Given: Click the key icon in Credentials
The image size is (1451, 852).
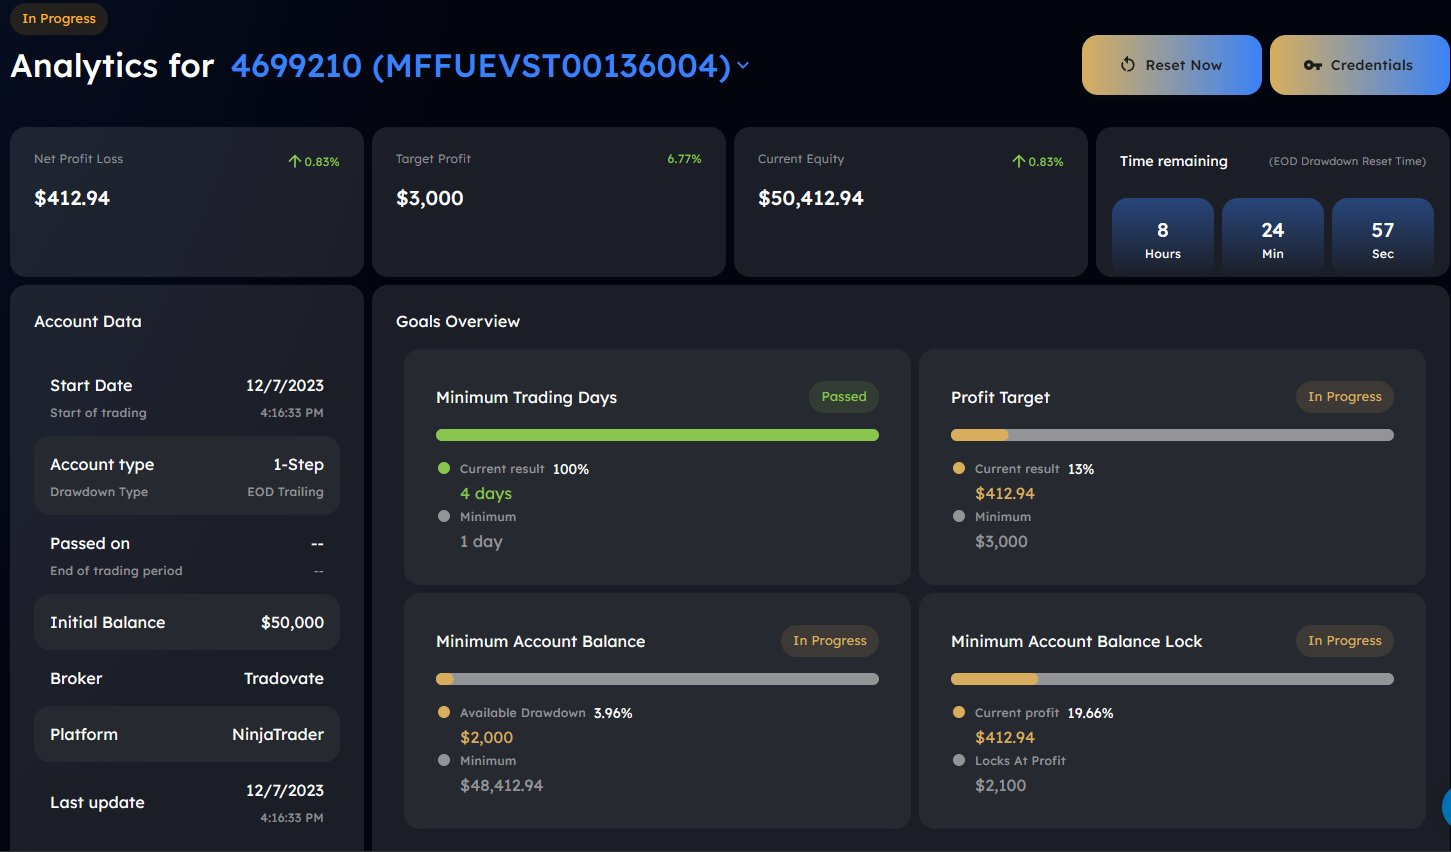Looking at the screenshot, I should (1312, 65).
